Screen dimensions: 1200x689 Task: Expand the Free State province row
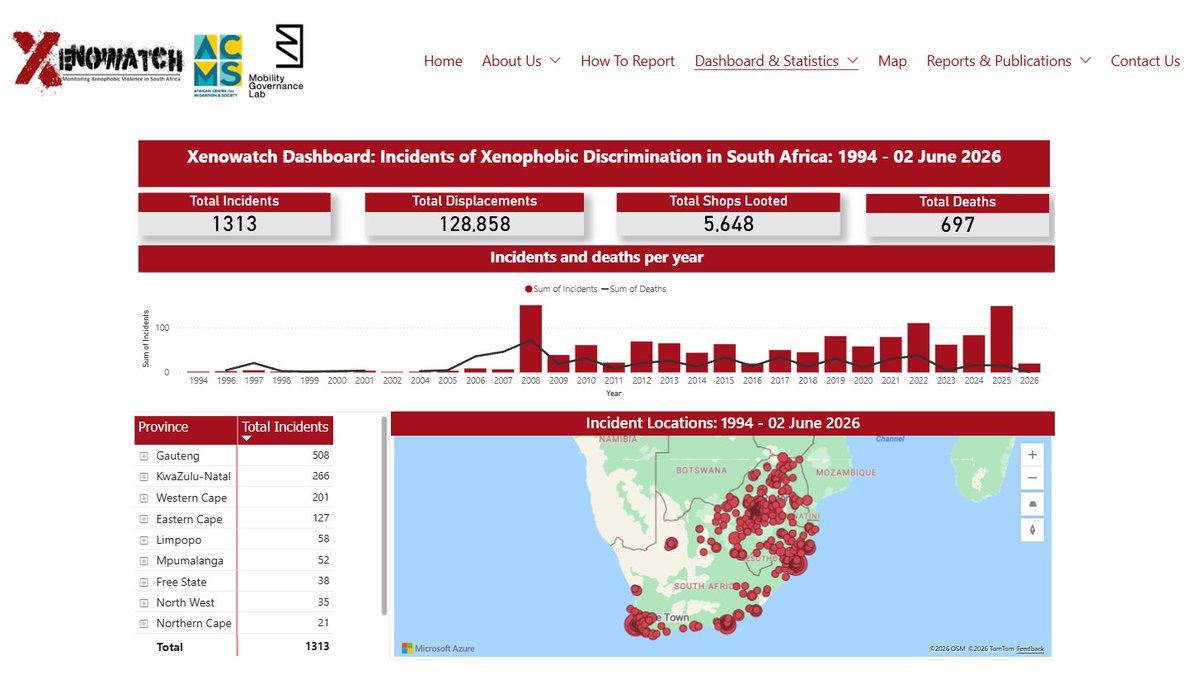coord(144,582)
